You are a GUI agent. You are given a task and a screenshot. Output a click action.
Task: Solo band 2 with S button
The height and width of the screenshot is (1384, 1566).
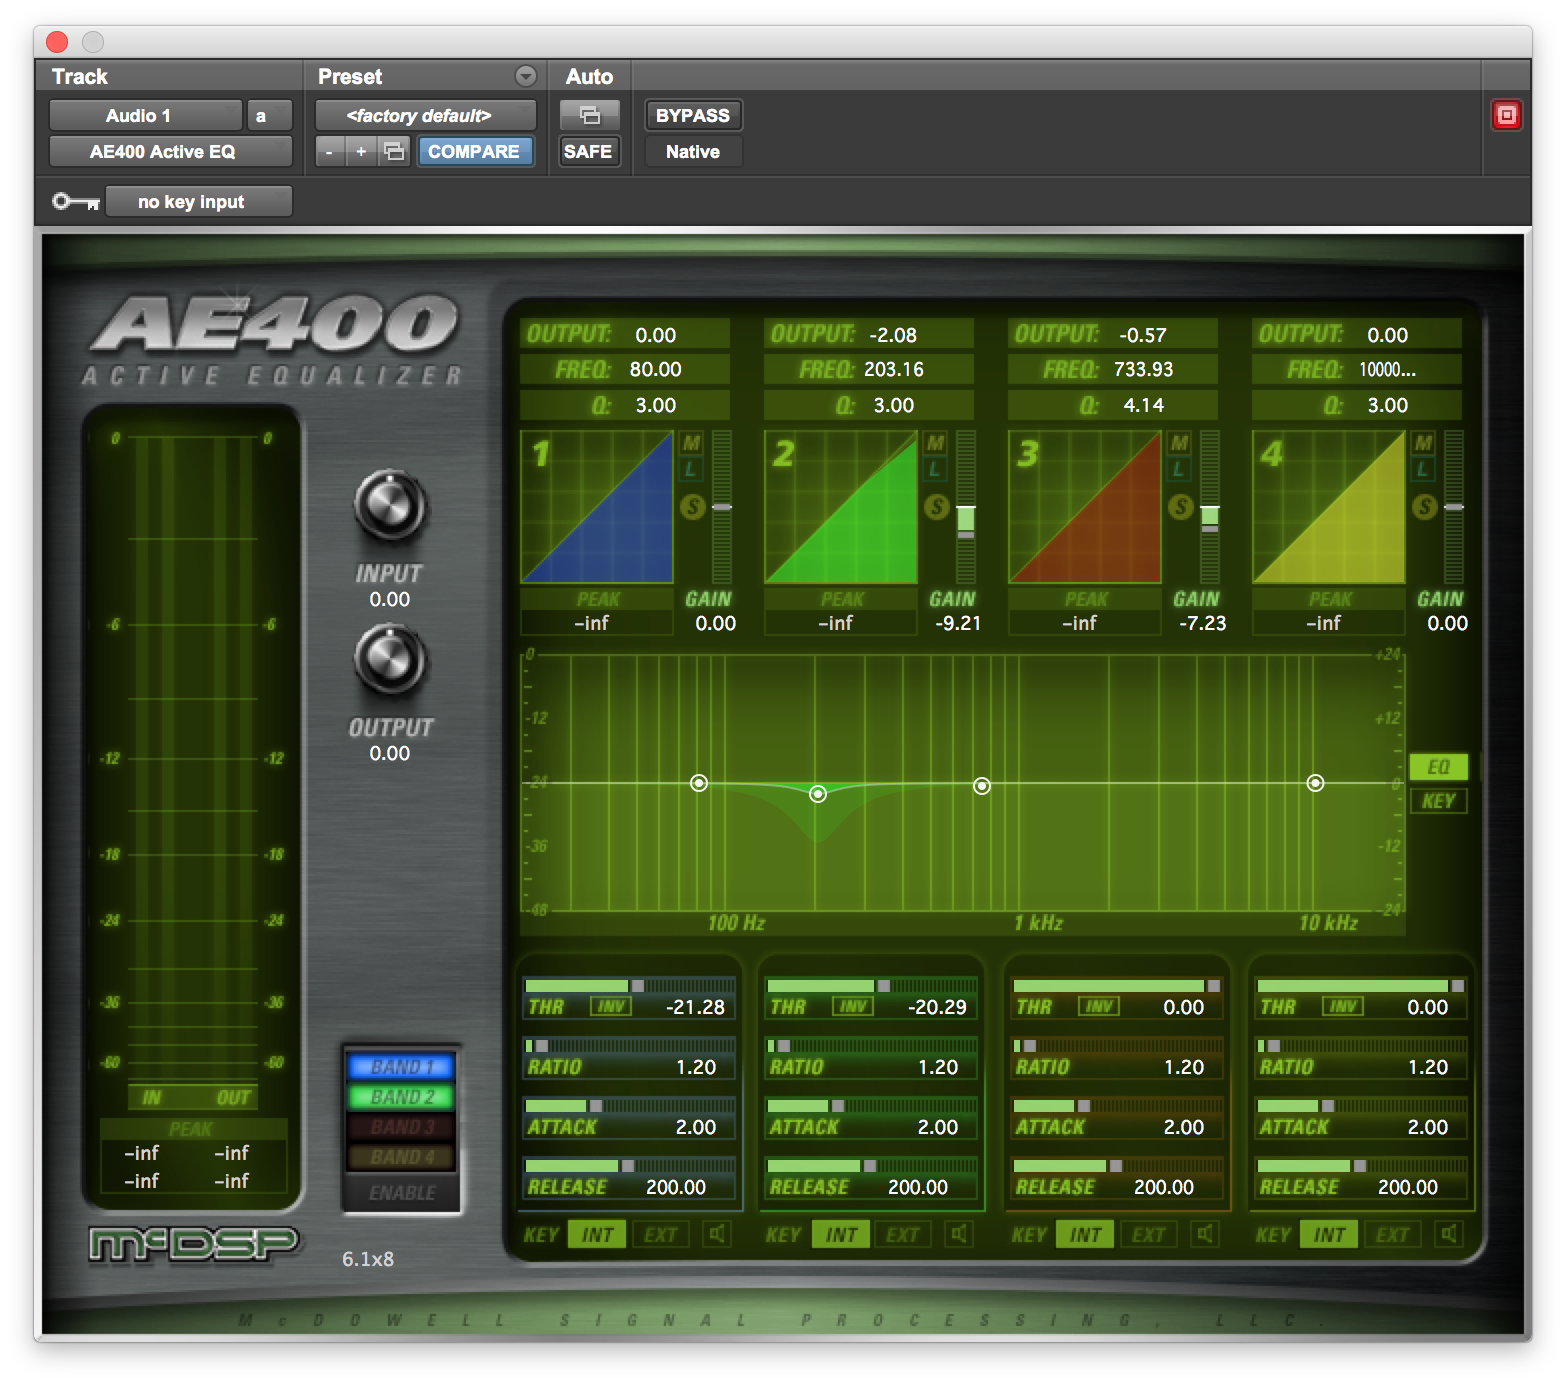point(936,507)
